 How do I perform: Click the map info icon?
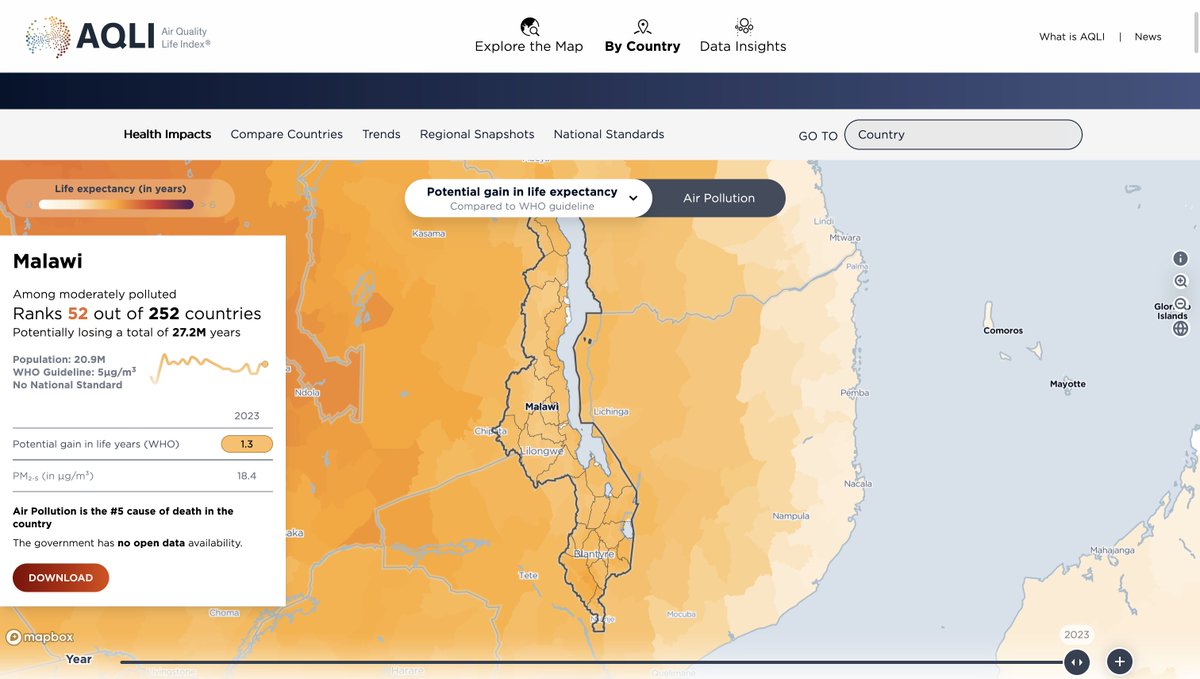click(1181, 257)
